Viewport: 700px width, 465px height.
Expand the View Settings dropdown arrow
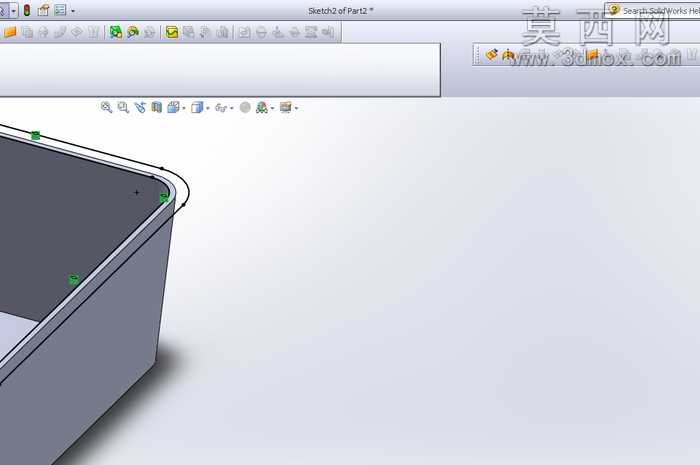[296, 108]
